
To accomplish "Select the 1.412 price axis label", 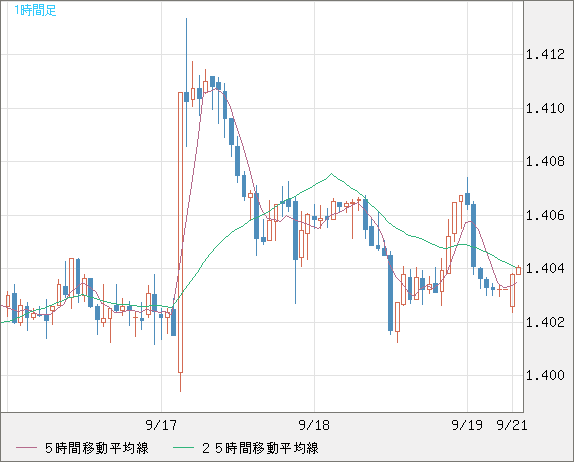I will click(545, 55).
